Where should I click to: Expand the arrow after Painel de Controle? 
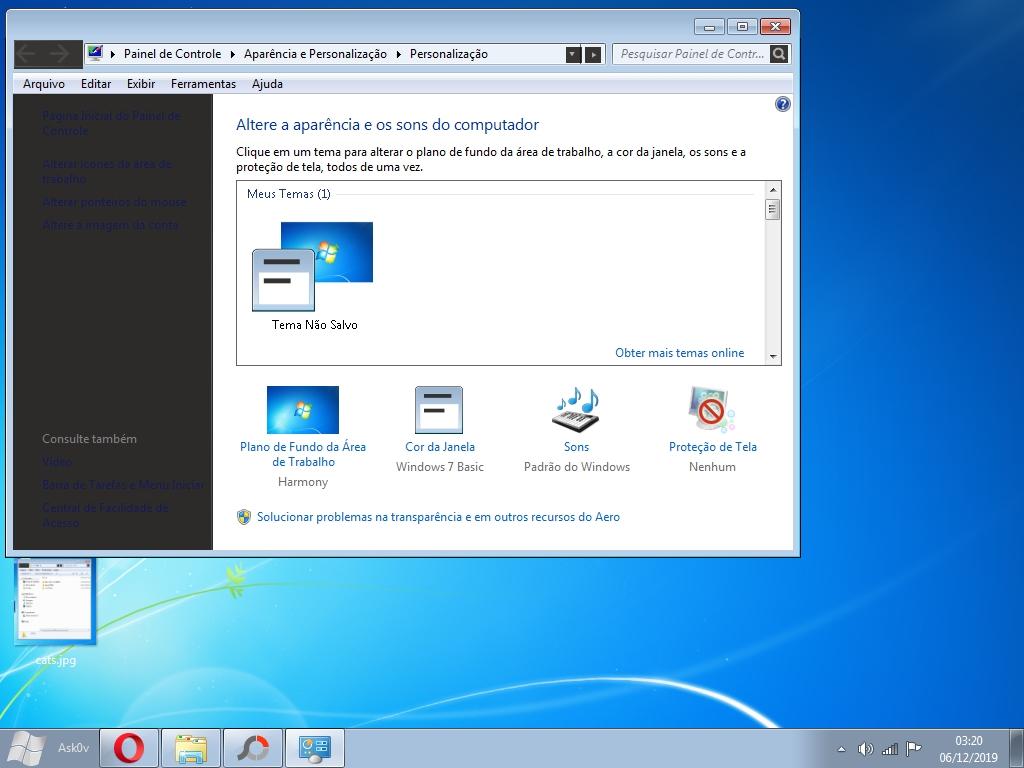[232, 54]
